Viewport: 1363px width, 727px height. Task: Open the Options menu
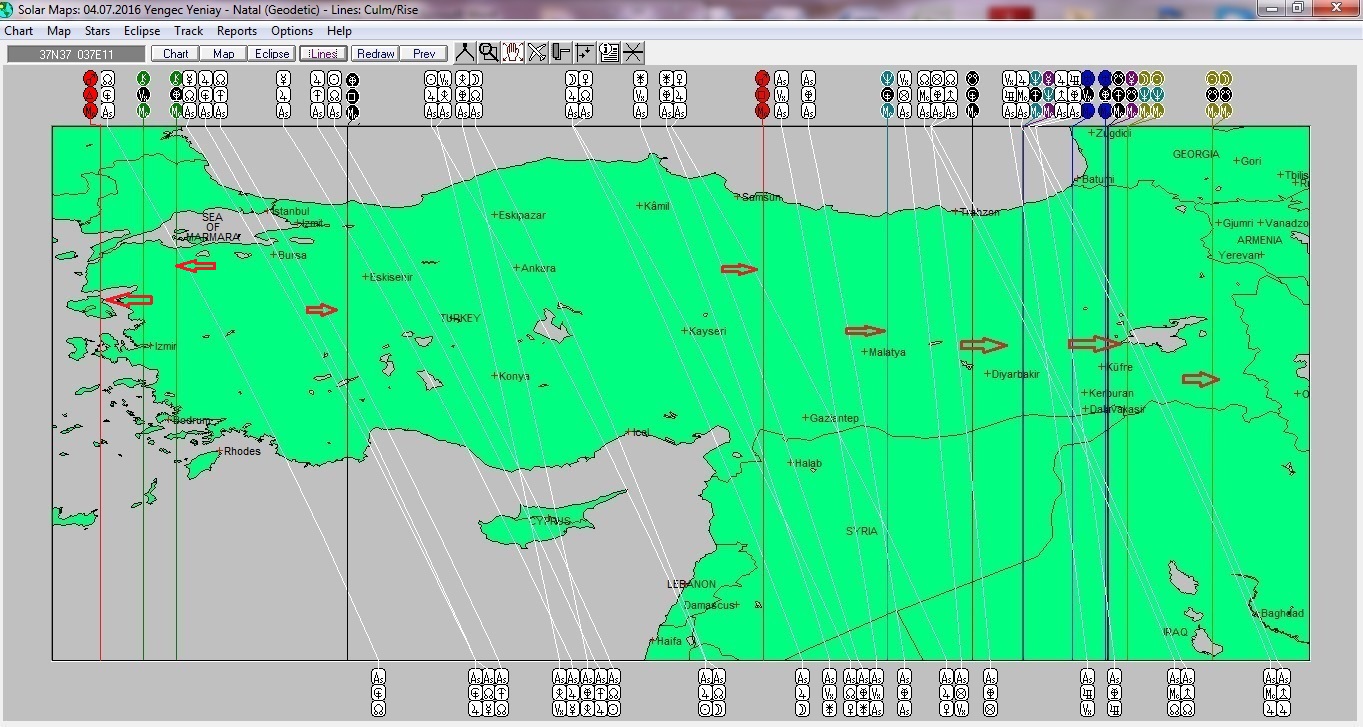pos(292,31)
